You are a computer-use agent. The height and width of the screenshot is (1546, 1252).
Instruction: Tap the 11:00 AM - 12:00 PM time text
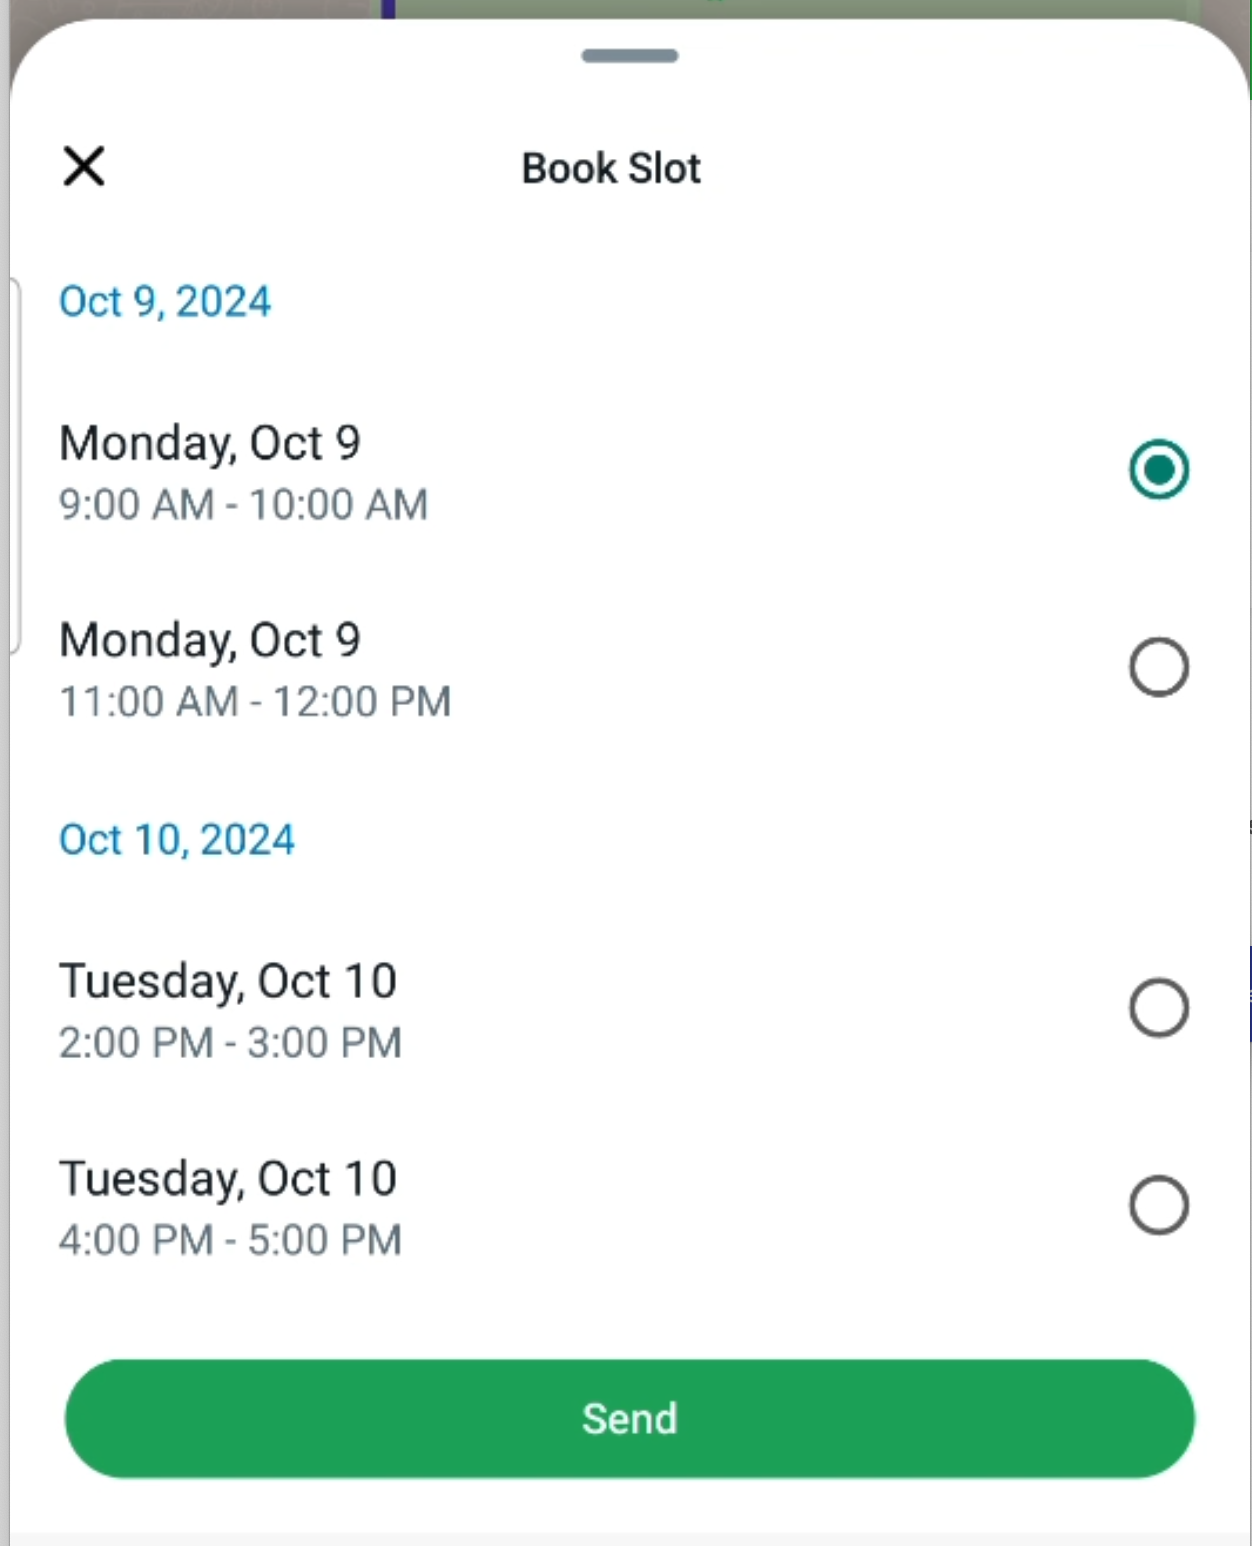tap(255, 702)
